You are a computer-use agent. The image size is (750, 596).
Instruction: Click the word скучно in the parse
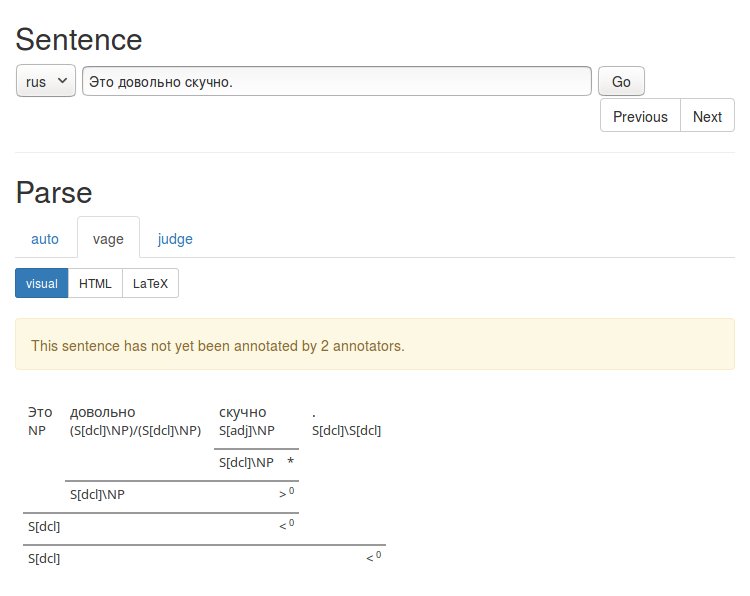tap(243, 412)
